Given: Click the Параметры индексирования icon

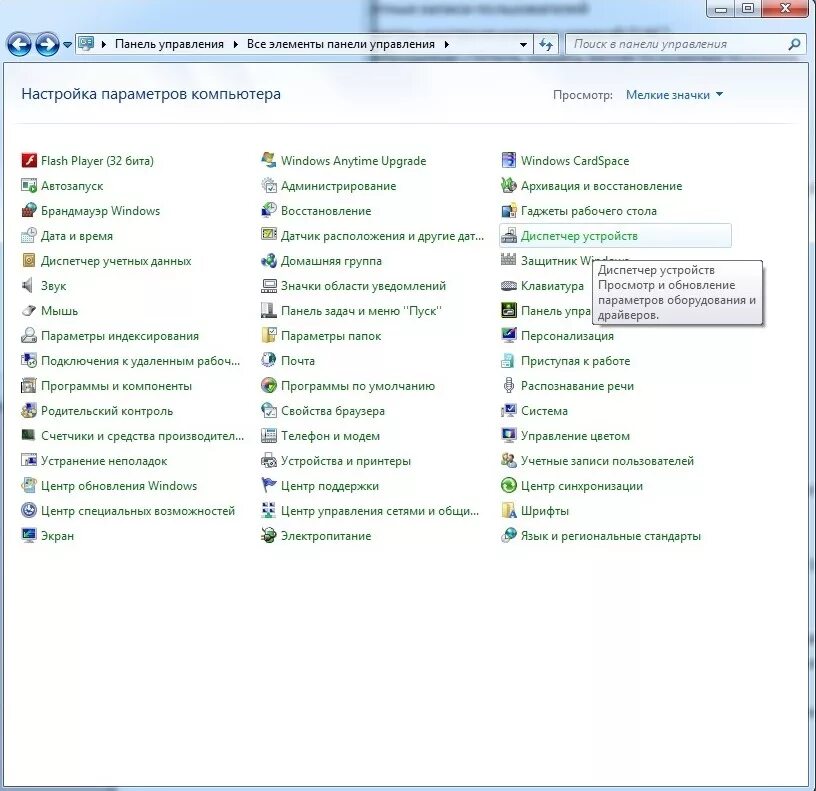Looking at the screenshot, I should click(29, 335).
